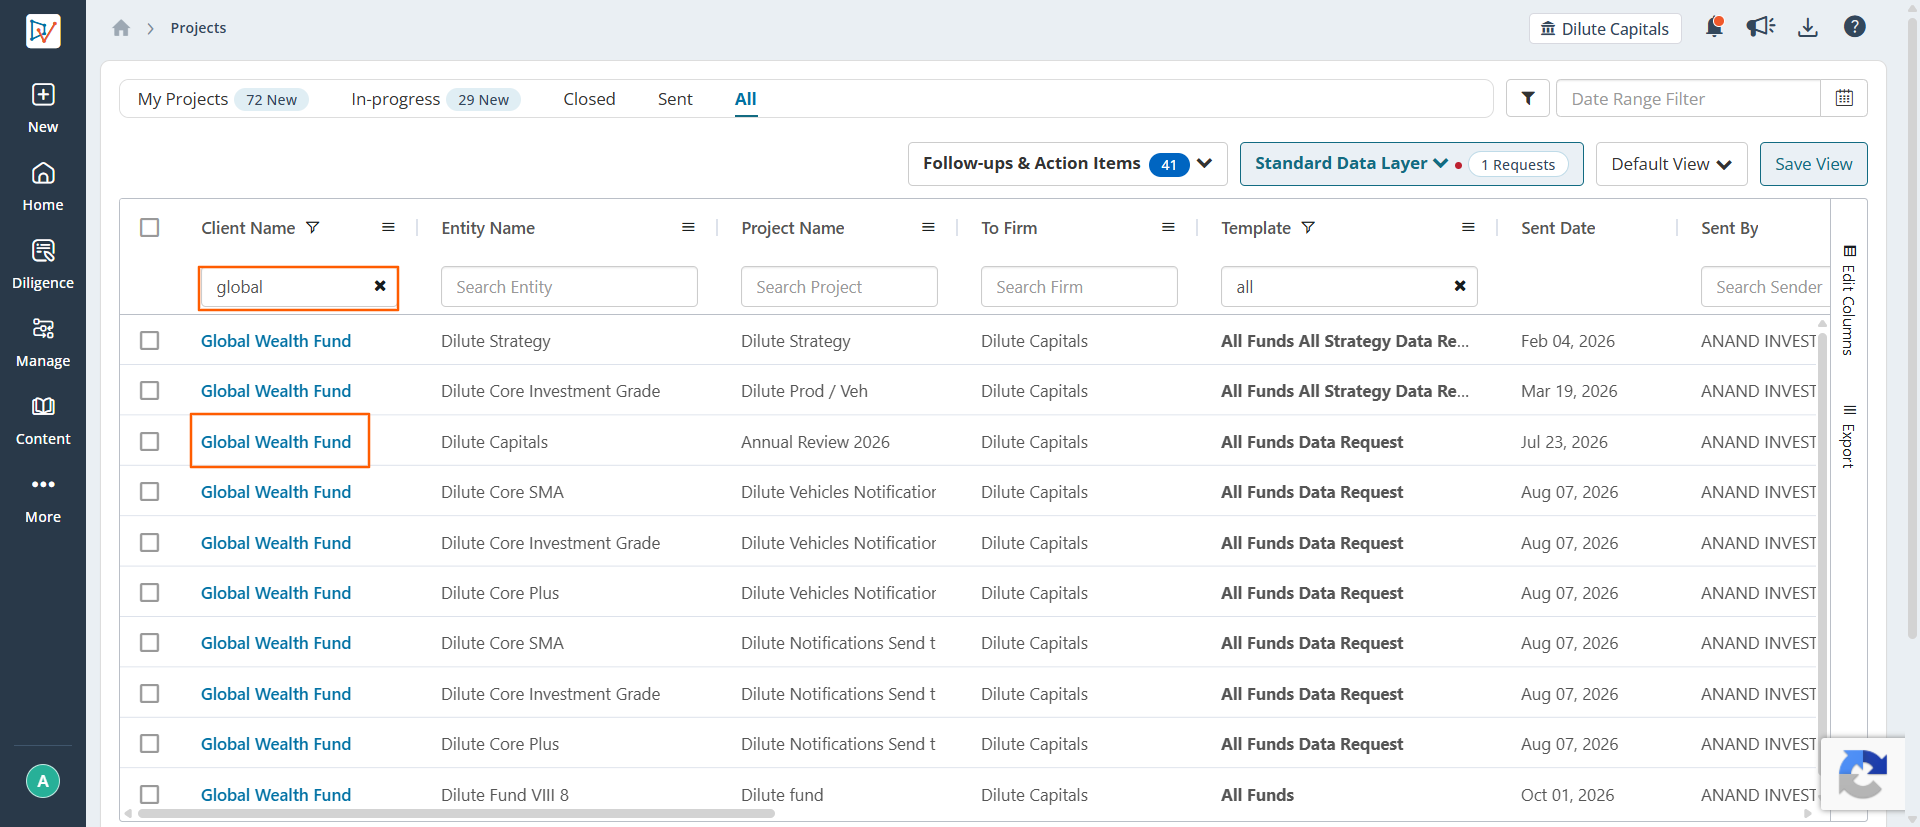Click the New project plus icon

tap(43, 94)
